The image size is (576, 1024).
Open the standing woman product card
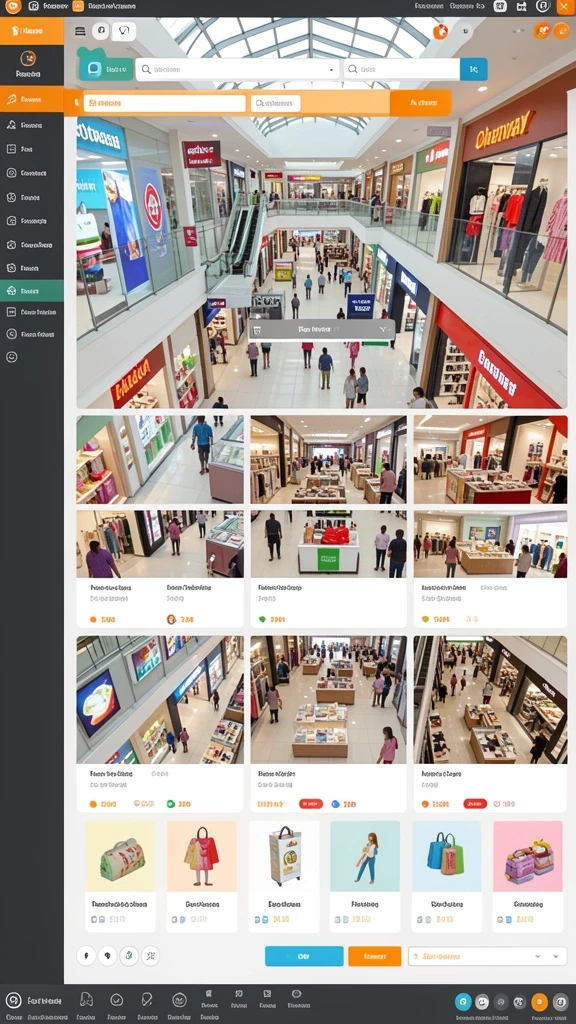click(x=365, y=876)
